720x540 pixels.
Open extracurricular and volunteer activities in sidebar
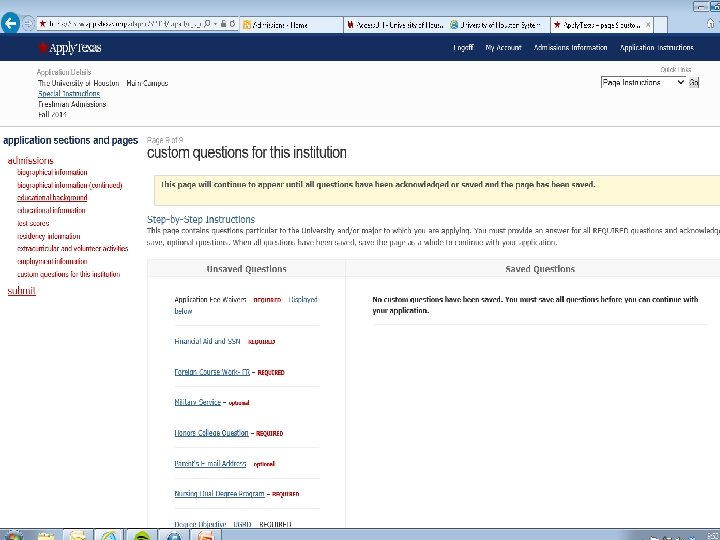click(x=73, y=248)
